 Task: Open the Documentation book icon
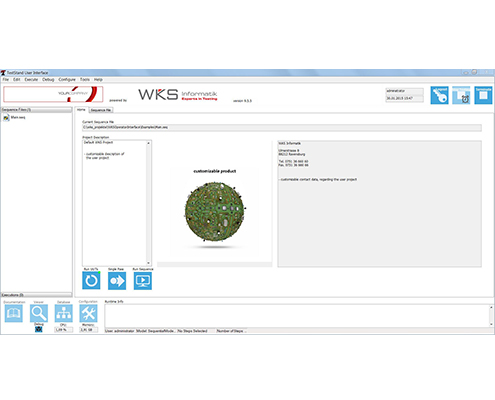coord(14,313)
